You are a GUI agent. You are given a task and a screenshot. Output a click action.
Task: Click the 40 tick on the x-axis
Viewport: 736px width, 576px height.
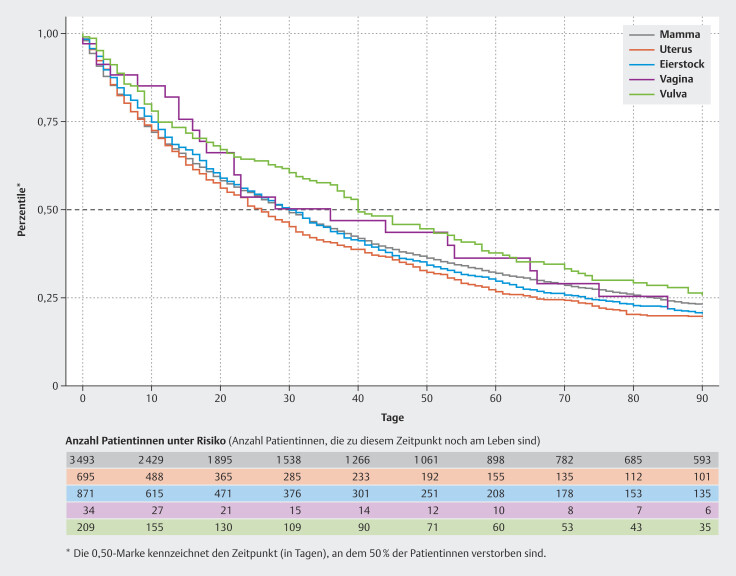358,397
